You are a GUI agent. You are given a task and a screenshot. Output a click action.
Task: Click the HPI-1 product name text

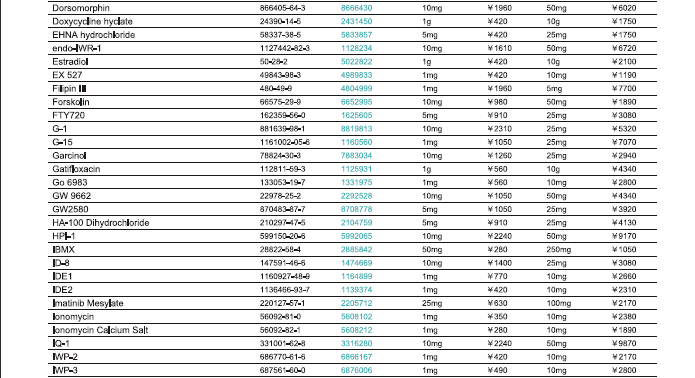coord(64,236)
